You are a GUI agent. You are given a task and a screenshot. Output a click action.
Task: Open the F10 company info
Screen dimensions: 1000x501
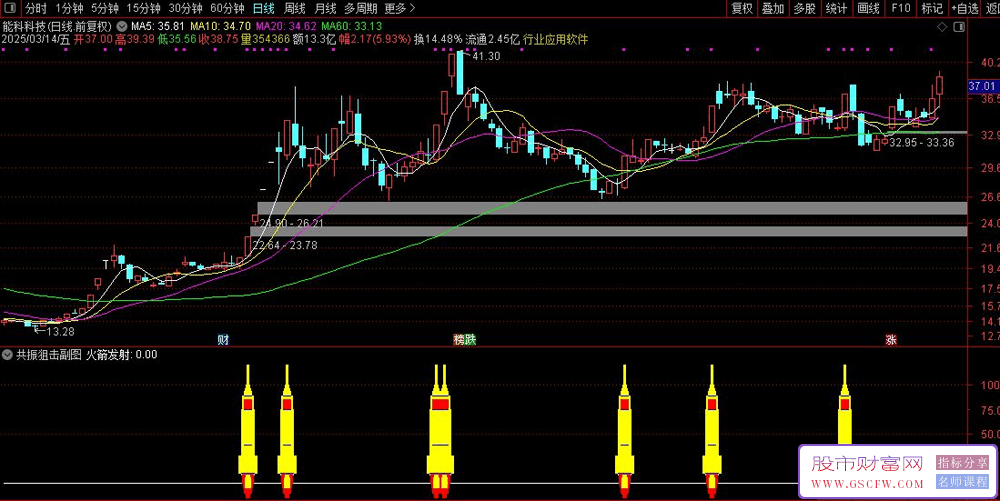pyautogui.click(x=901, y=8)
